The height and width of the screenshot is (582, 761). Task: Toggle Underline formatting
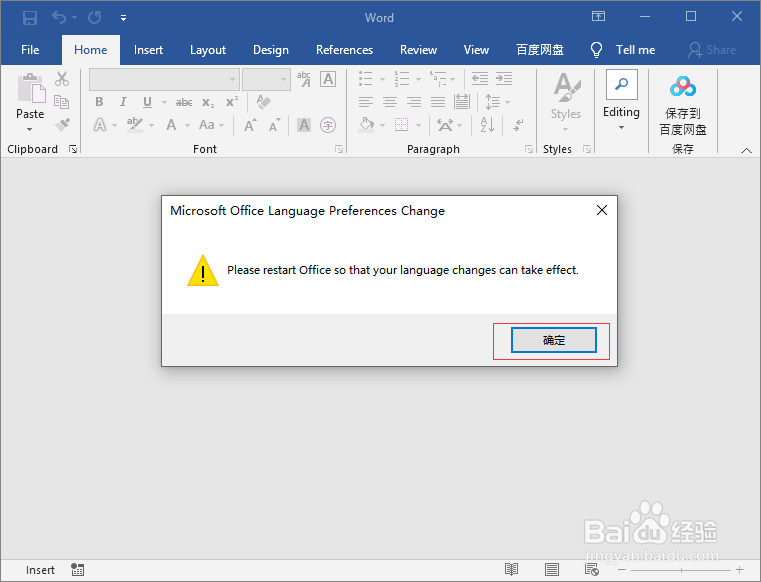coord(148,102)
